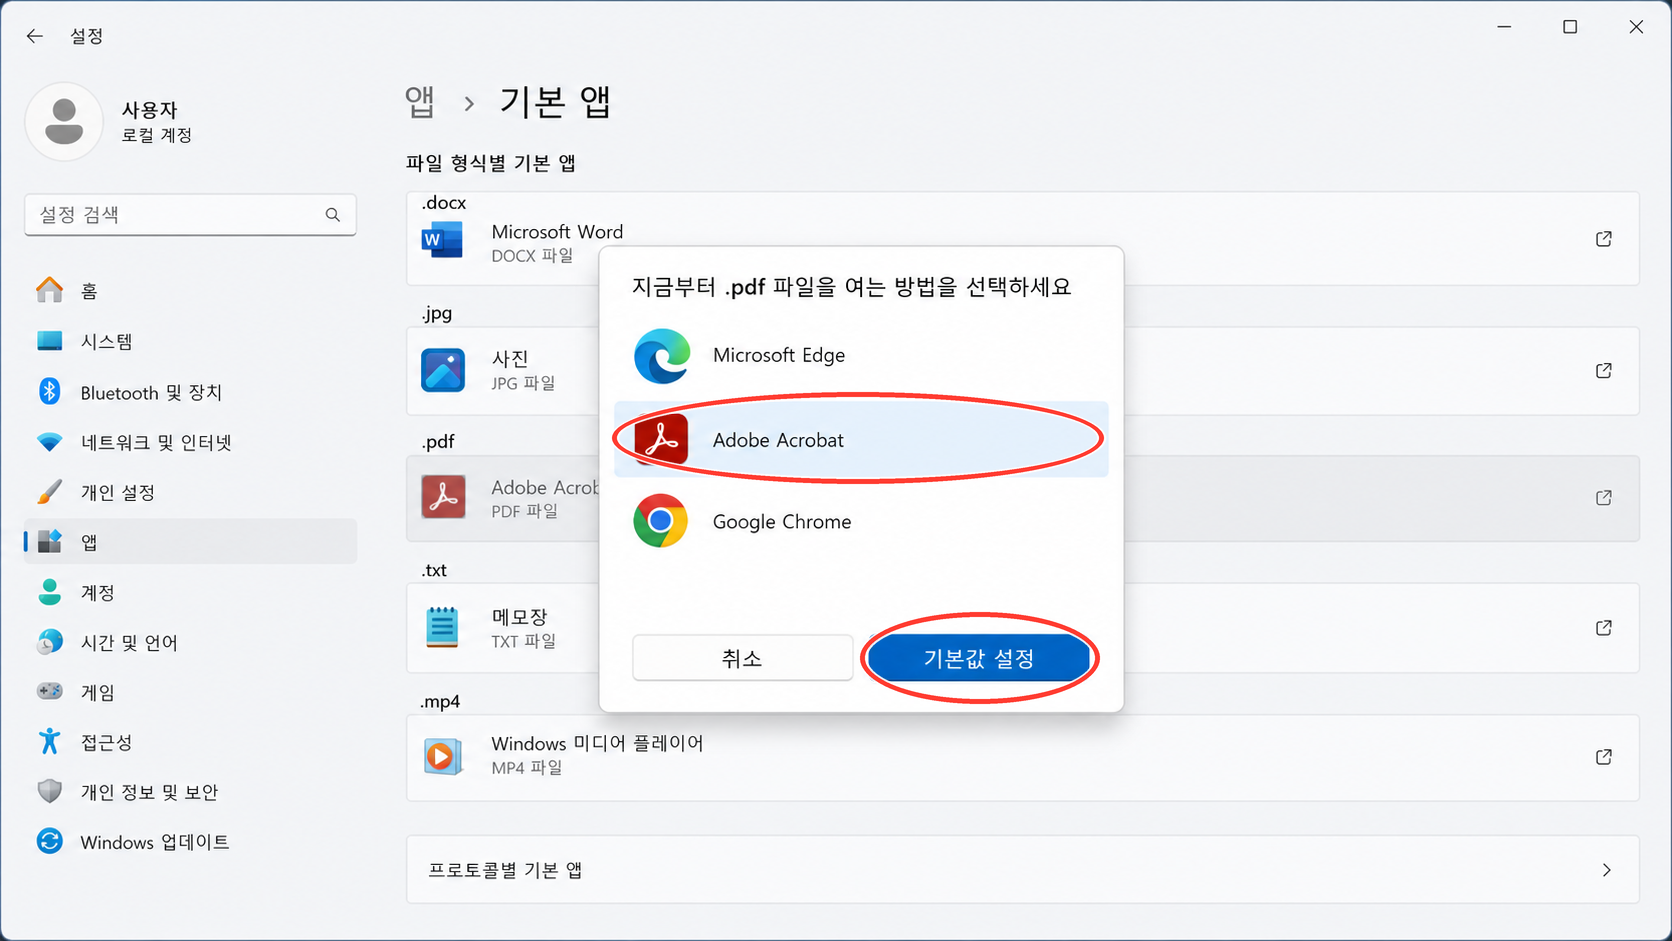Focus the 설정 검색 input field
The image size is (1672, 941).
click(190, 215)
